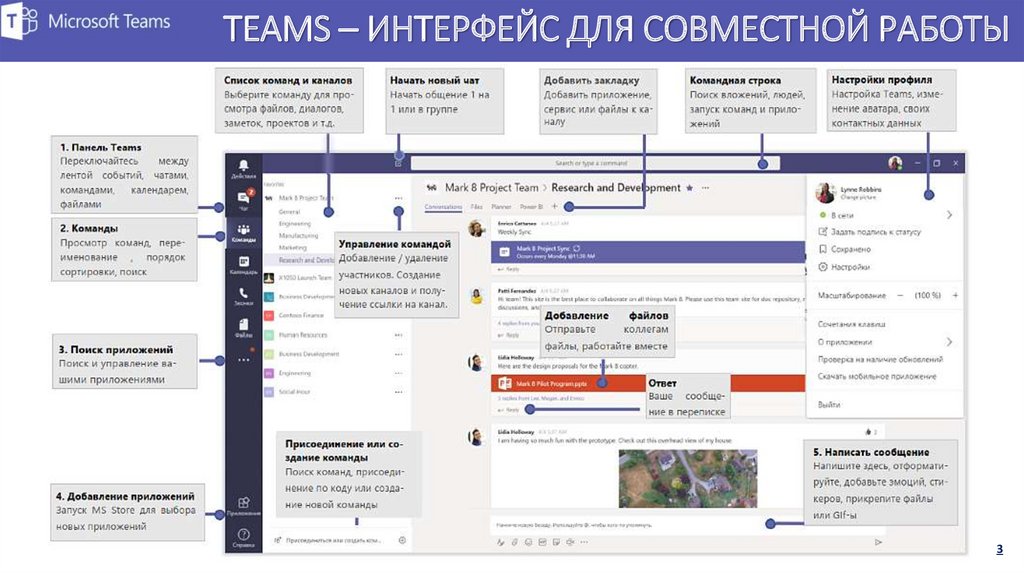Click Change picture under Lynne Robbins
The width and height of the screenshot is (1024, 574).
pyautogui.click(x=858, y=197)
